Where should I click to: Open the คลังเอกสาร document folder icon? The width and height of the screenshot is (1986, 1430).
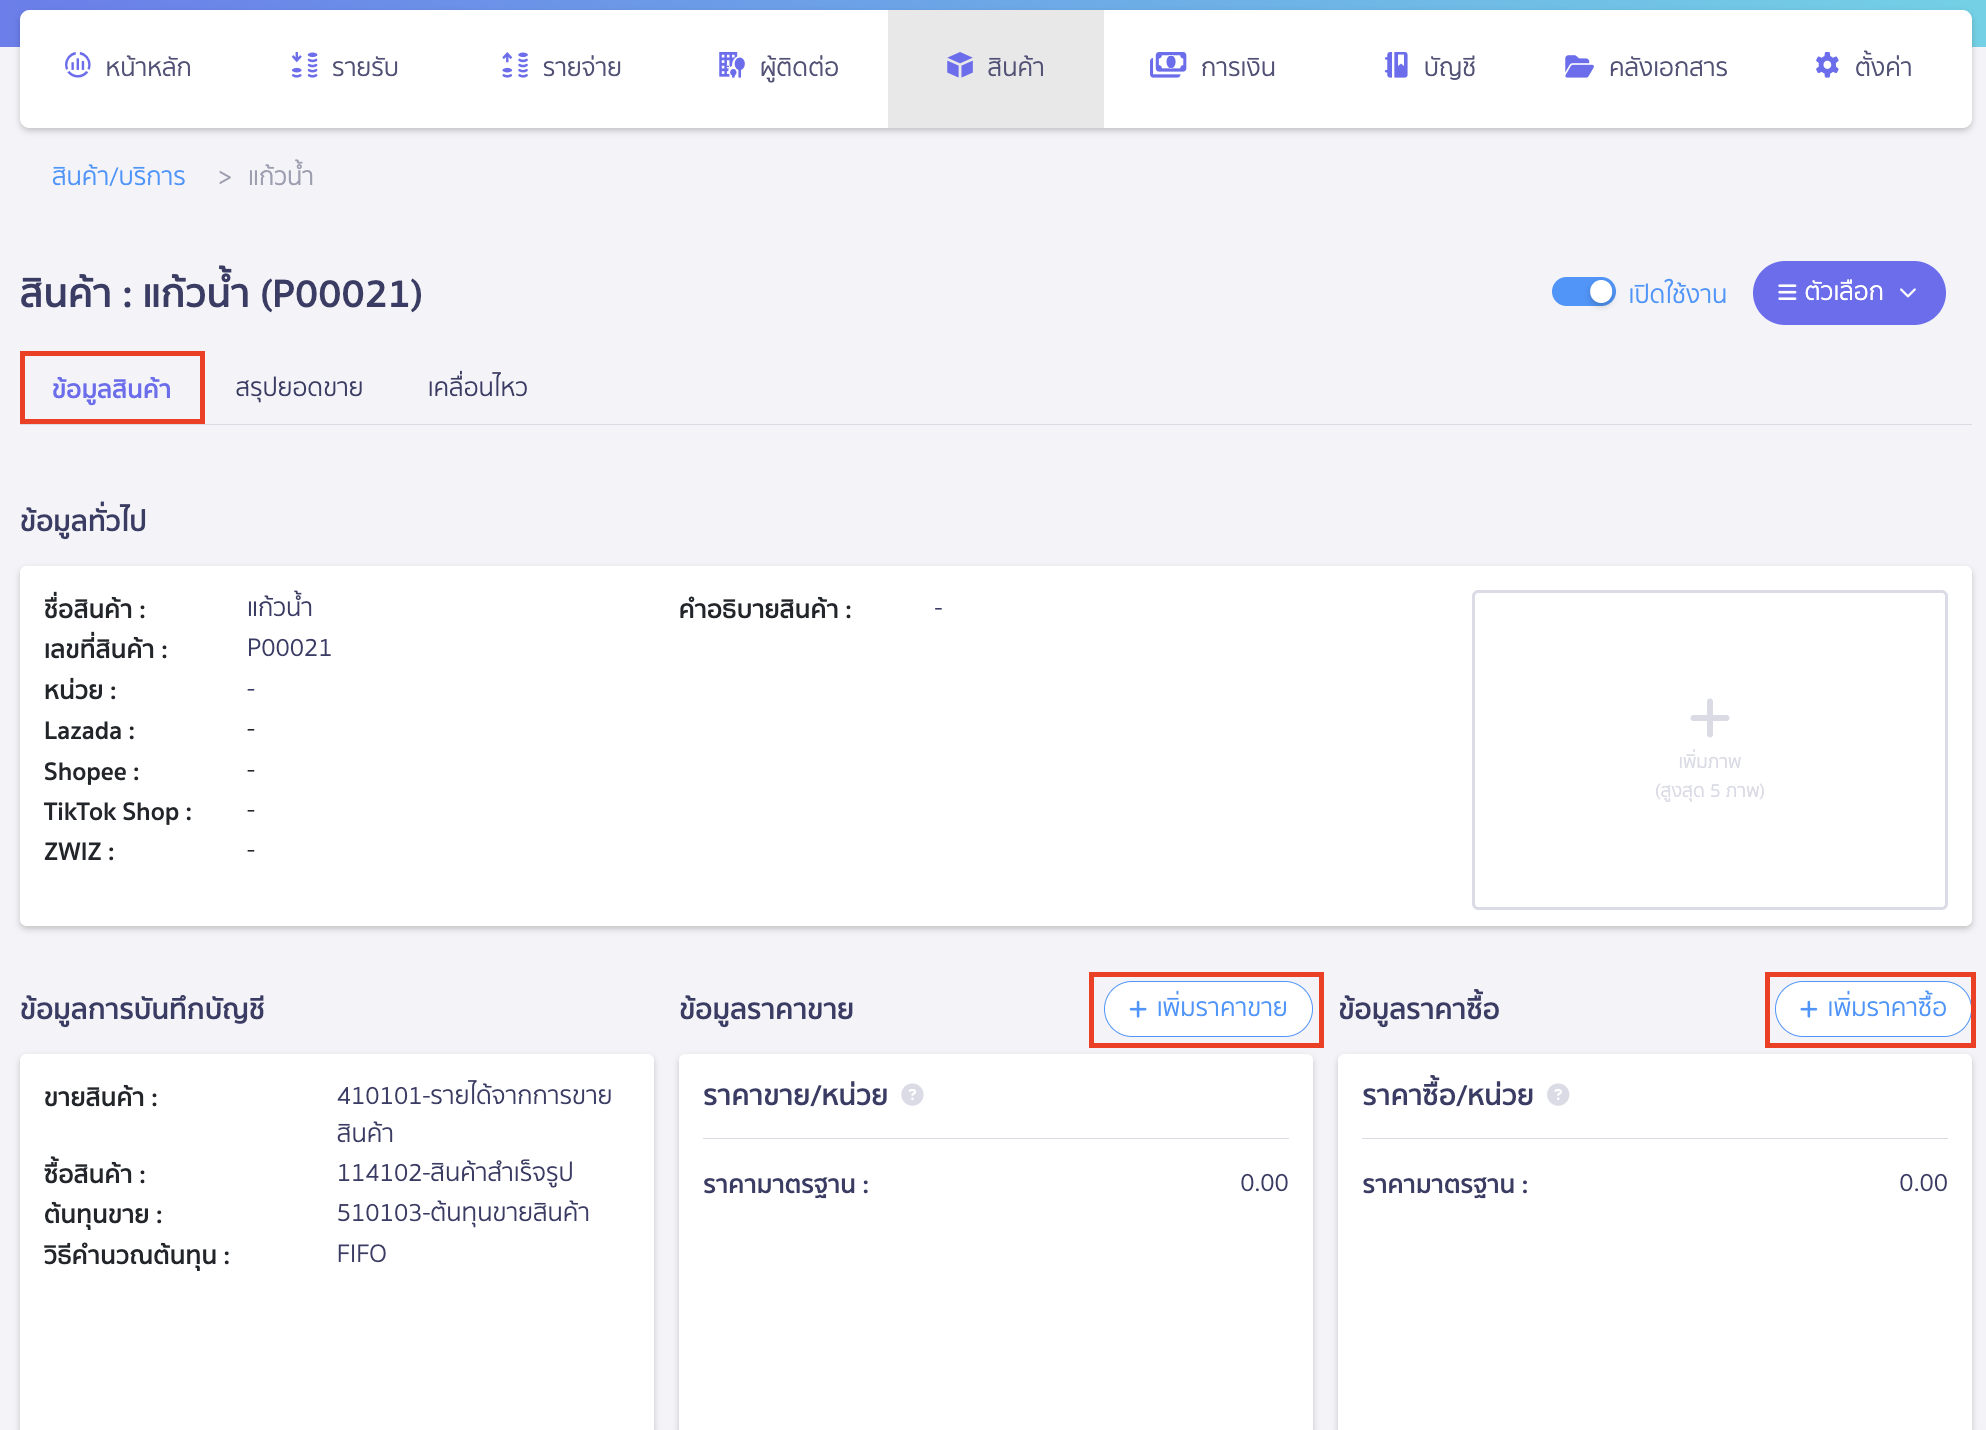pos(1578,66)
